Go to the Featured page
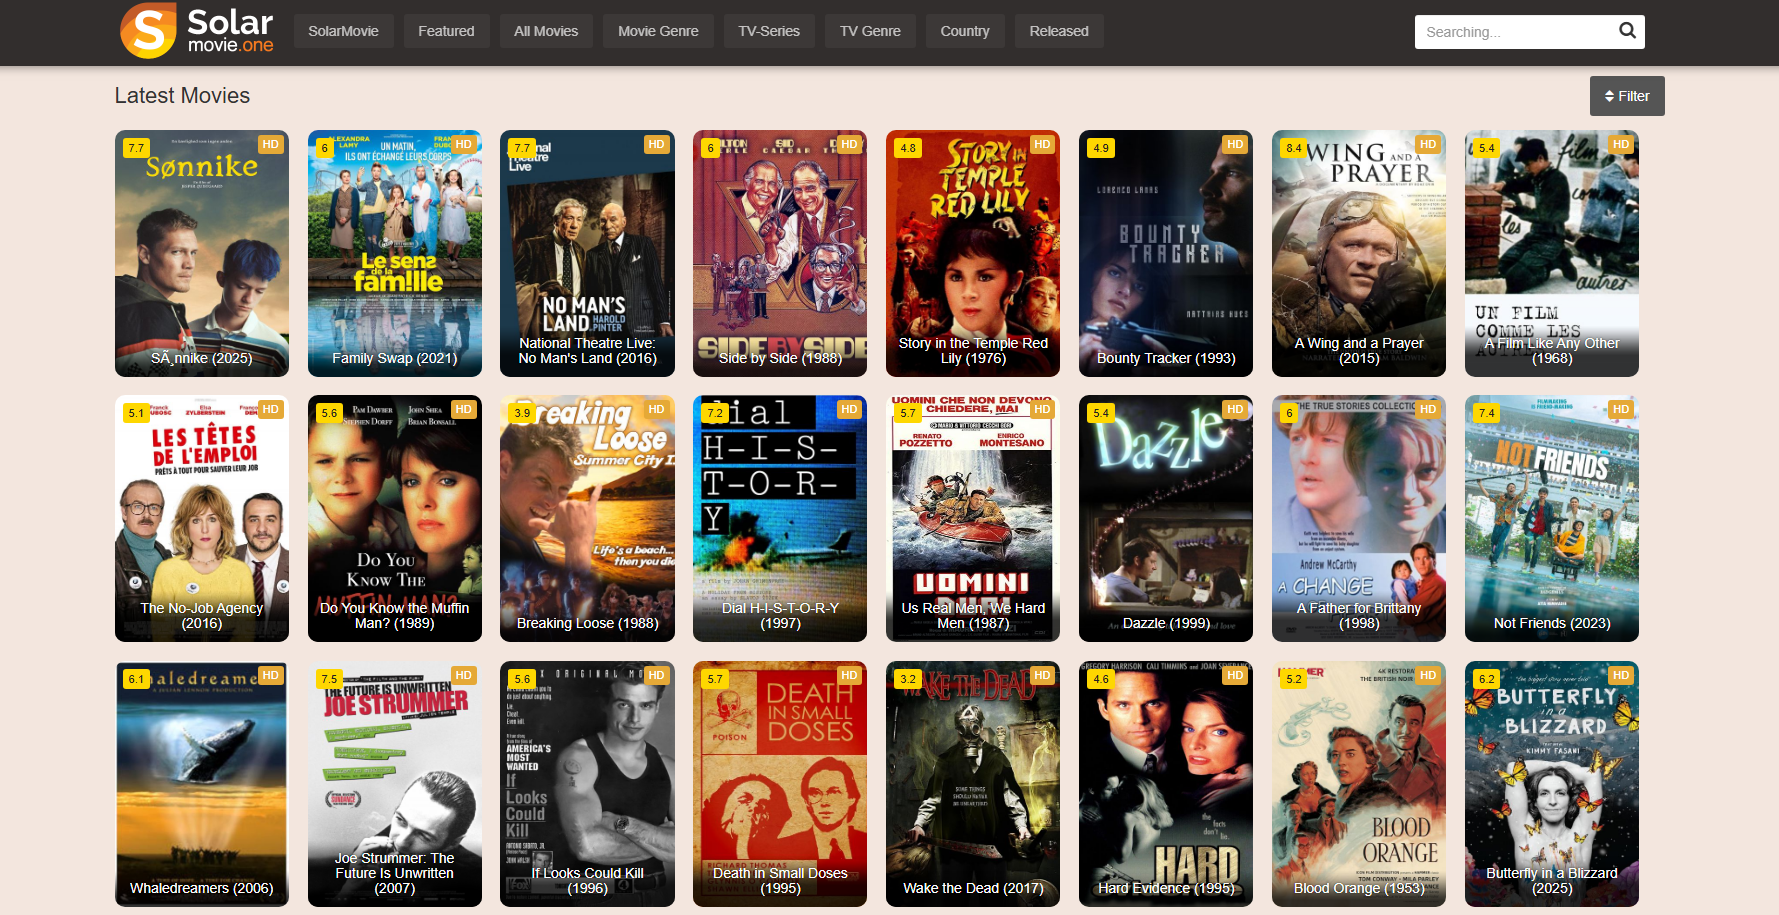Image resolution: width=1779 pixels, height=915 pixels. pos(446,31)
